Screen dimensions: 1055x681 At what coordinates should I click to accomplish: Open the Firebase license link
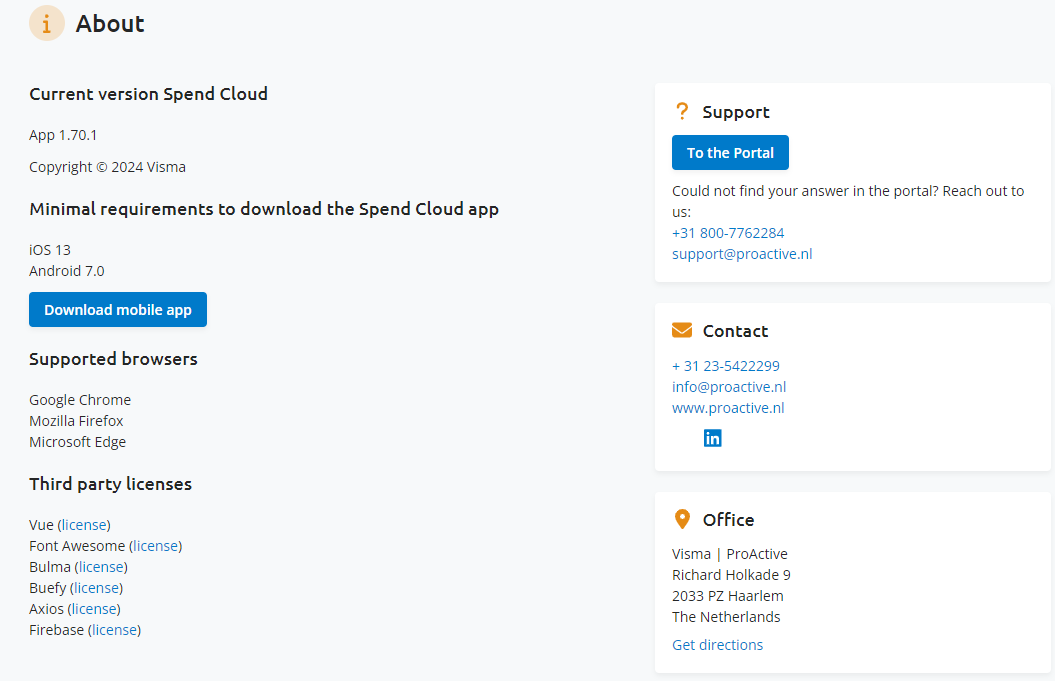(114, 630)
